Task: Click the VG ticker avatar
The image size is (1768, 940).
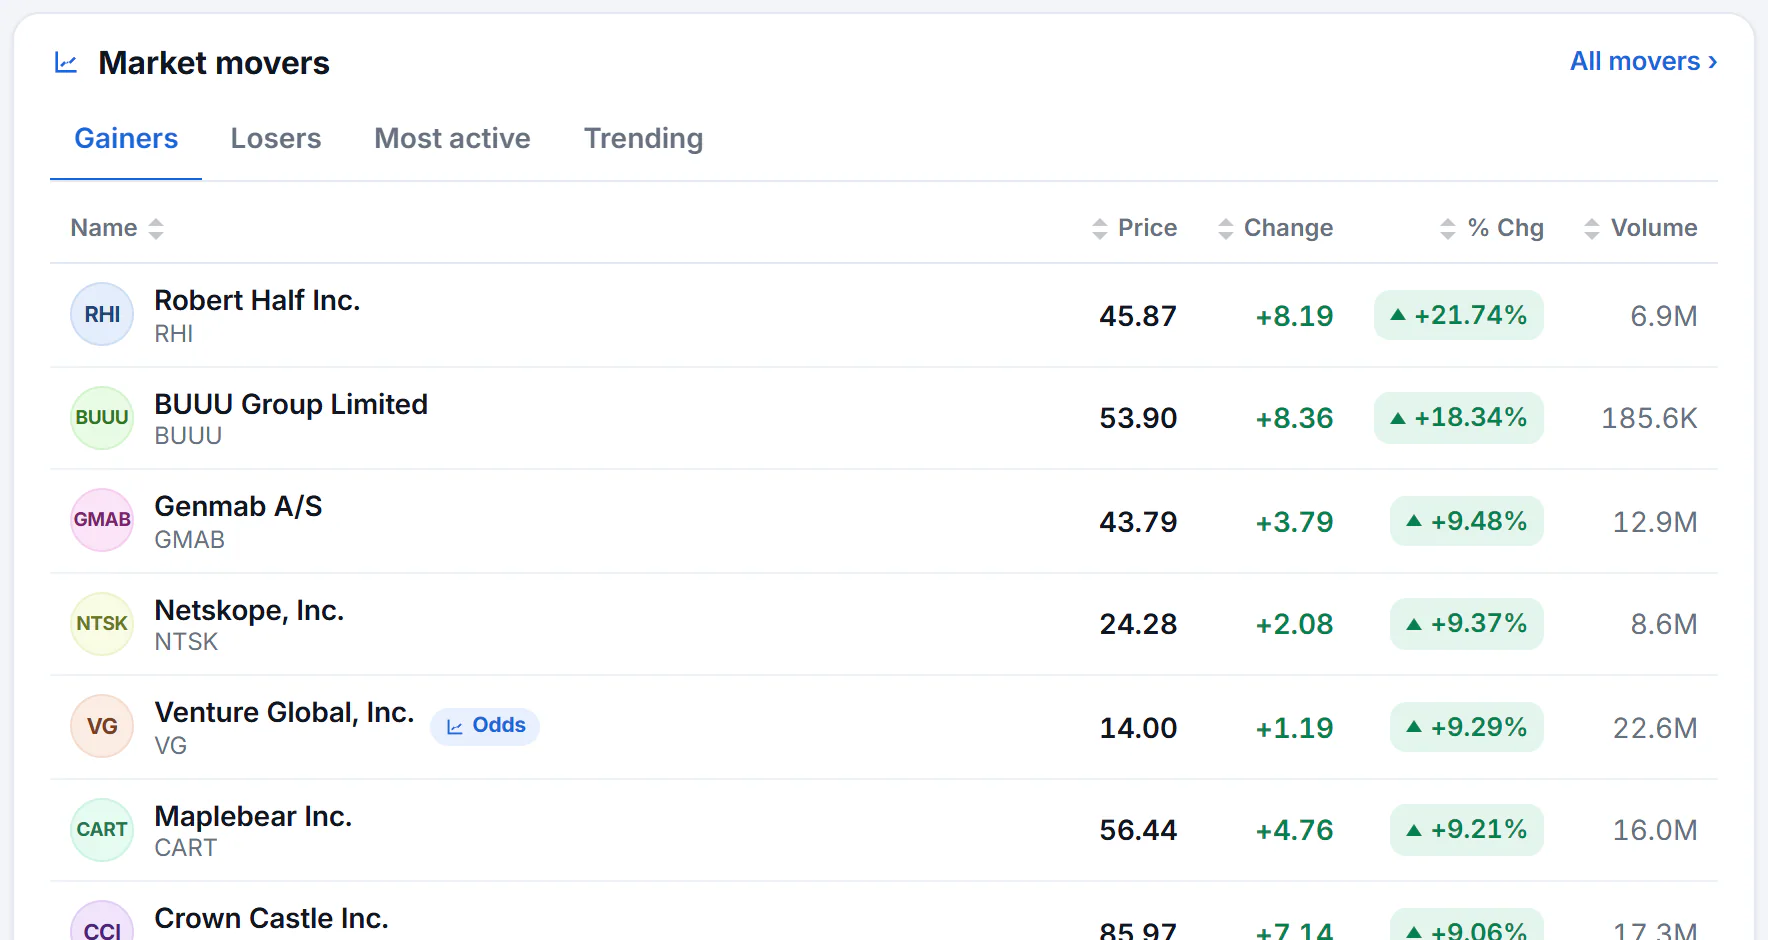Action: [x=102, y=726]
